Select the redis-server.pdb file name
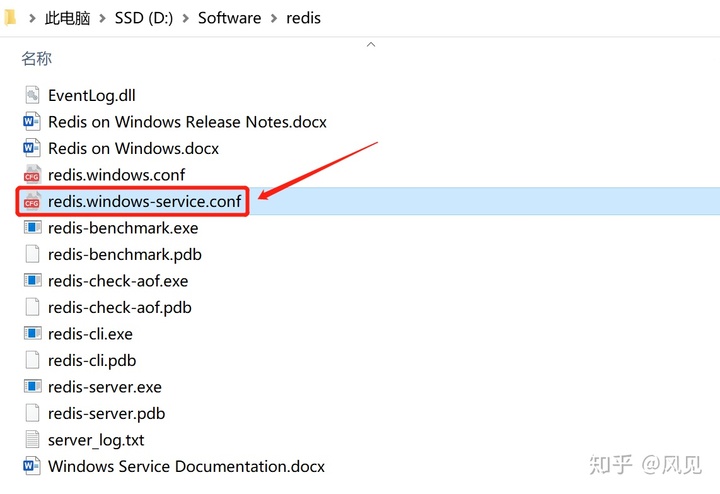This screenshot has width=720, height=494. click(107, 414)
